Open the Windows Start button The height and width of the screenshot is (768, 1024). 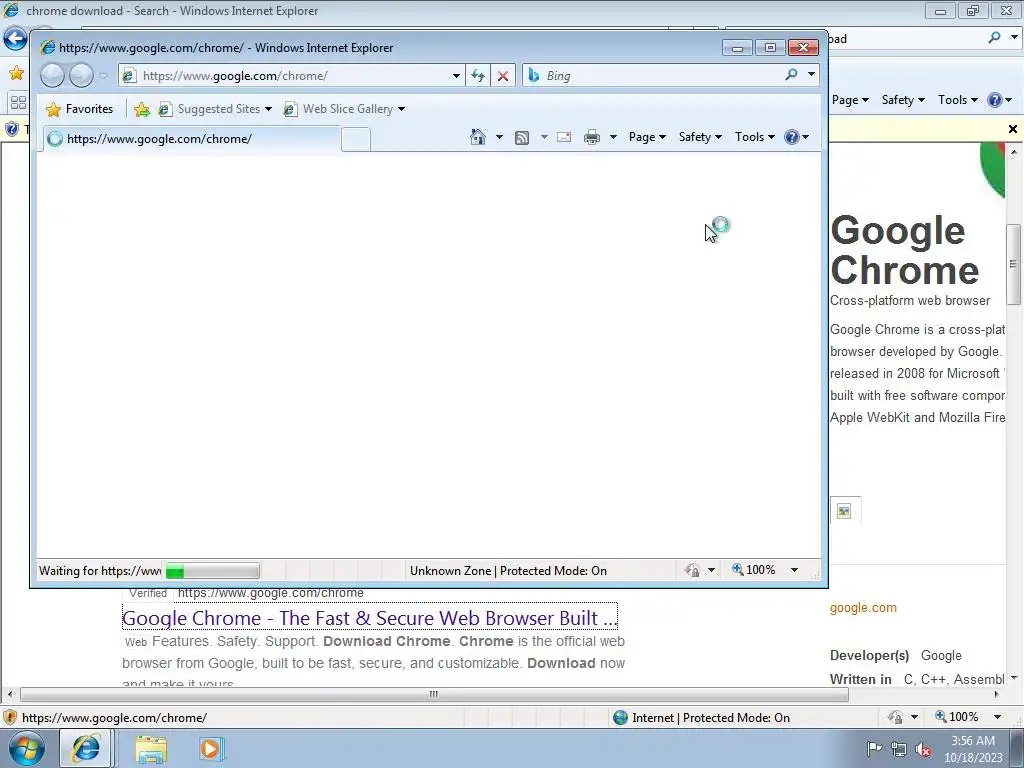point(27,748)
